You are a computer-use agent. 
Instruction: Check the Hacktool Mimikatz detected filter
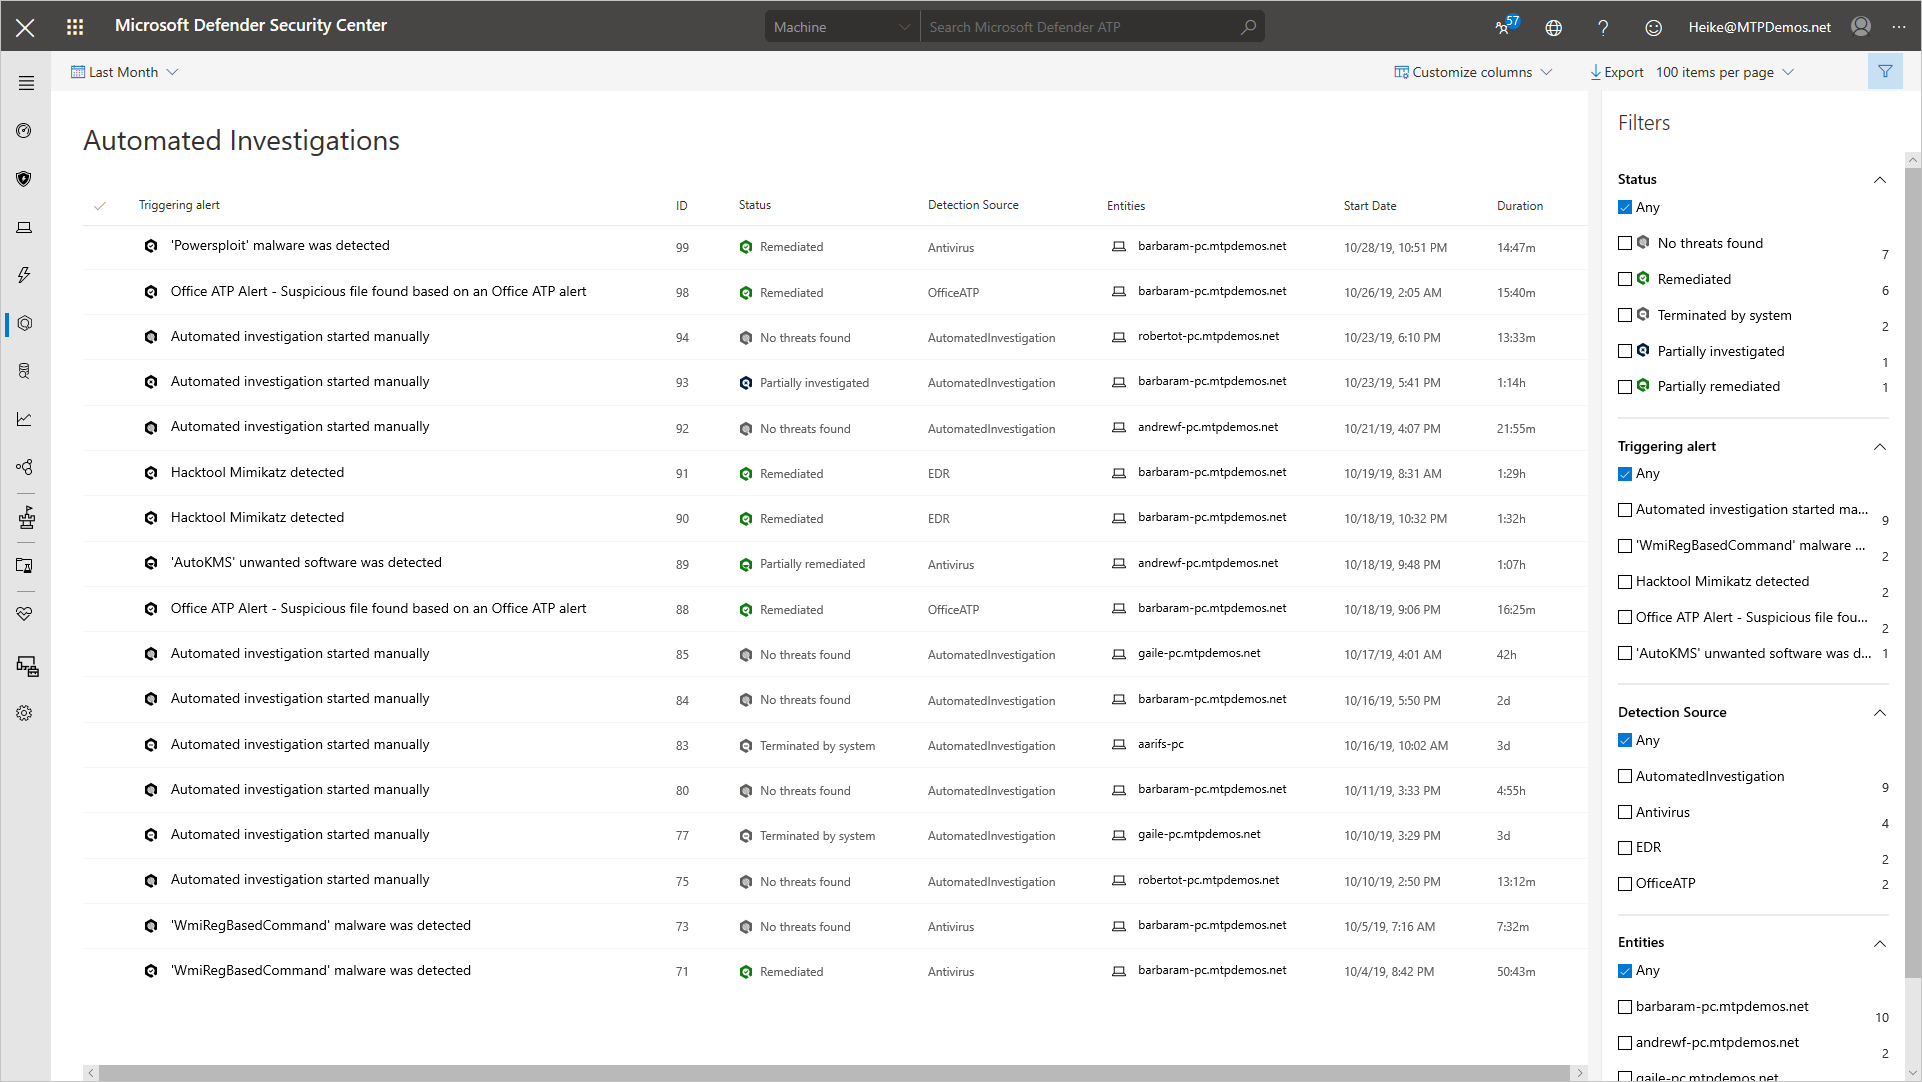coord(1625,581)
